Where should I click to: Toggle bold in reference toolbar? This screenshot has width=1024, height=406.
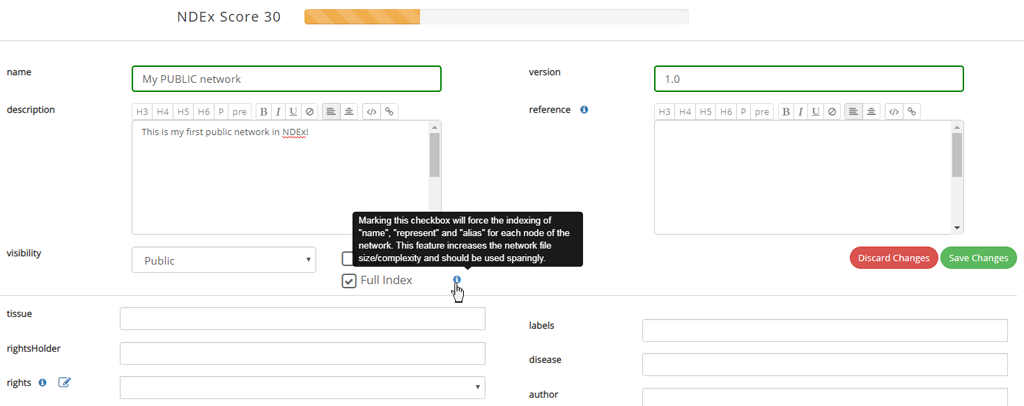(x=786, y=112)
